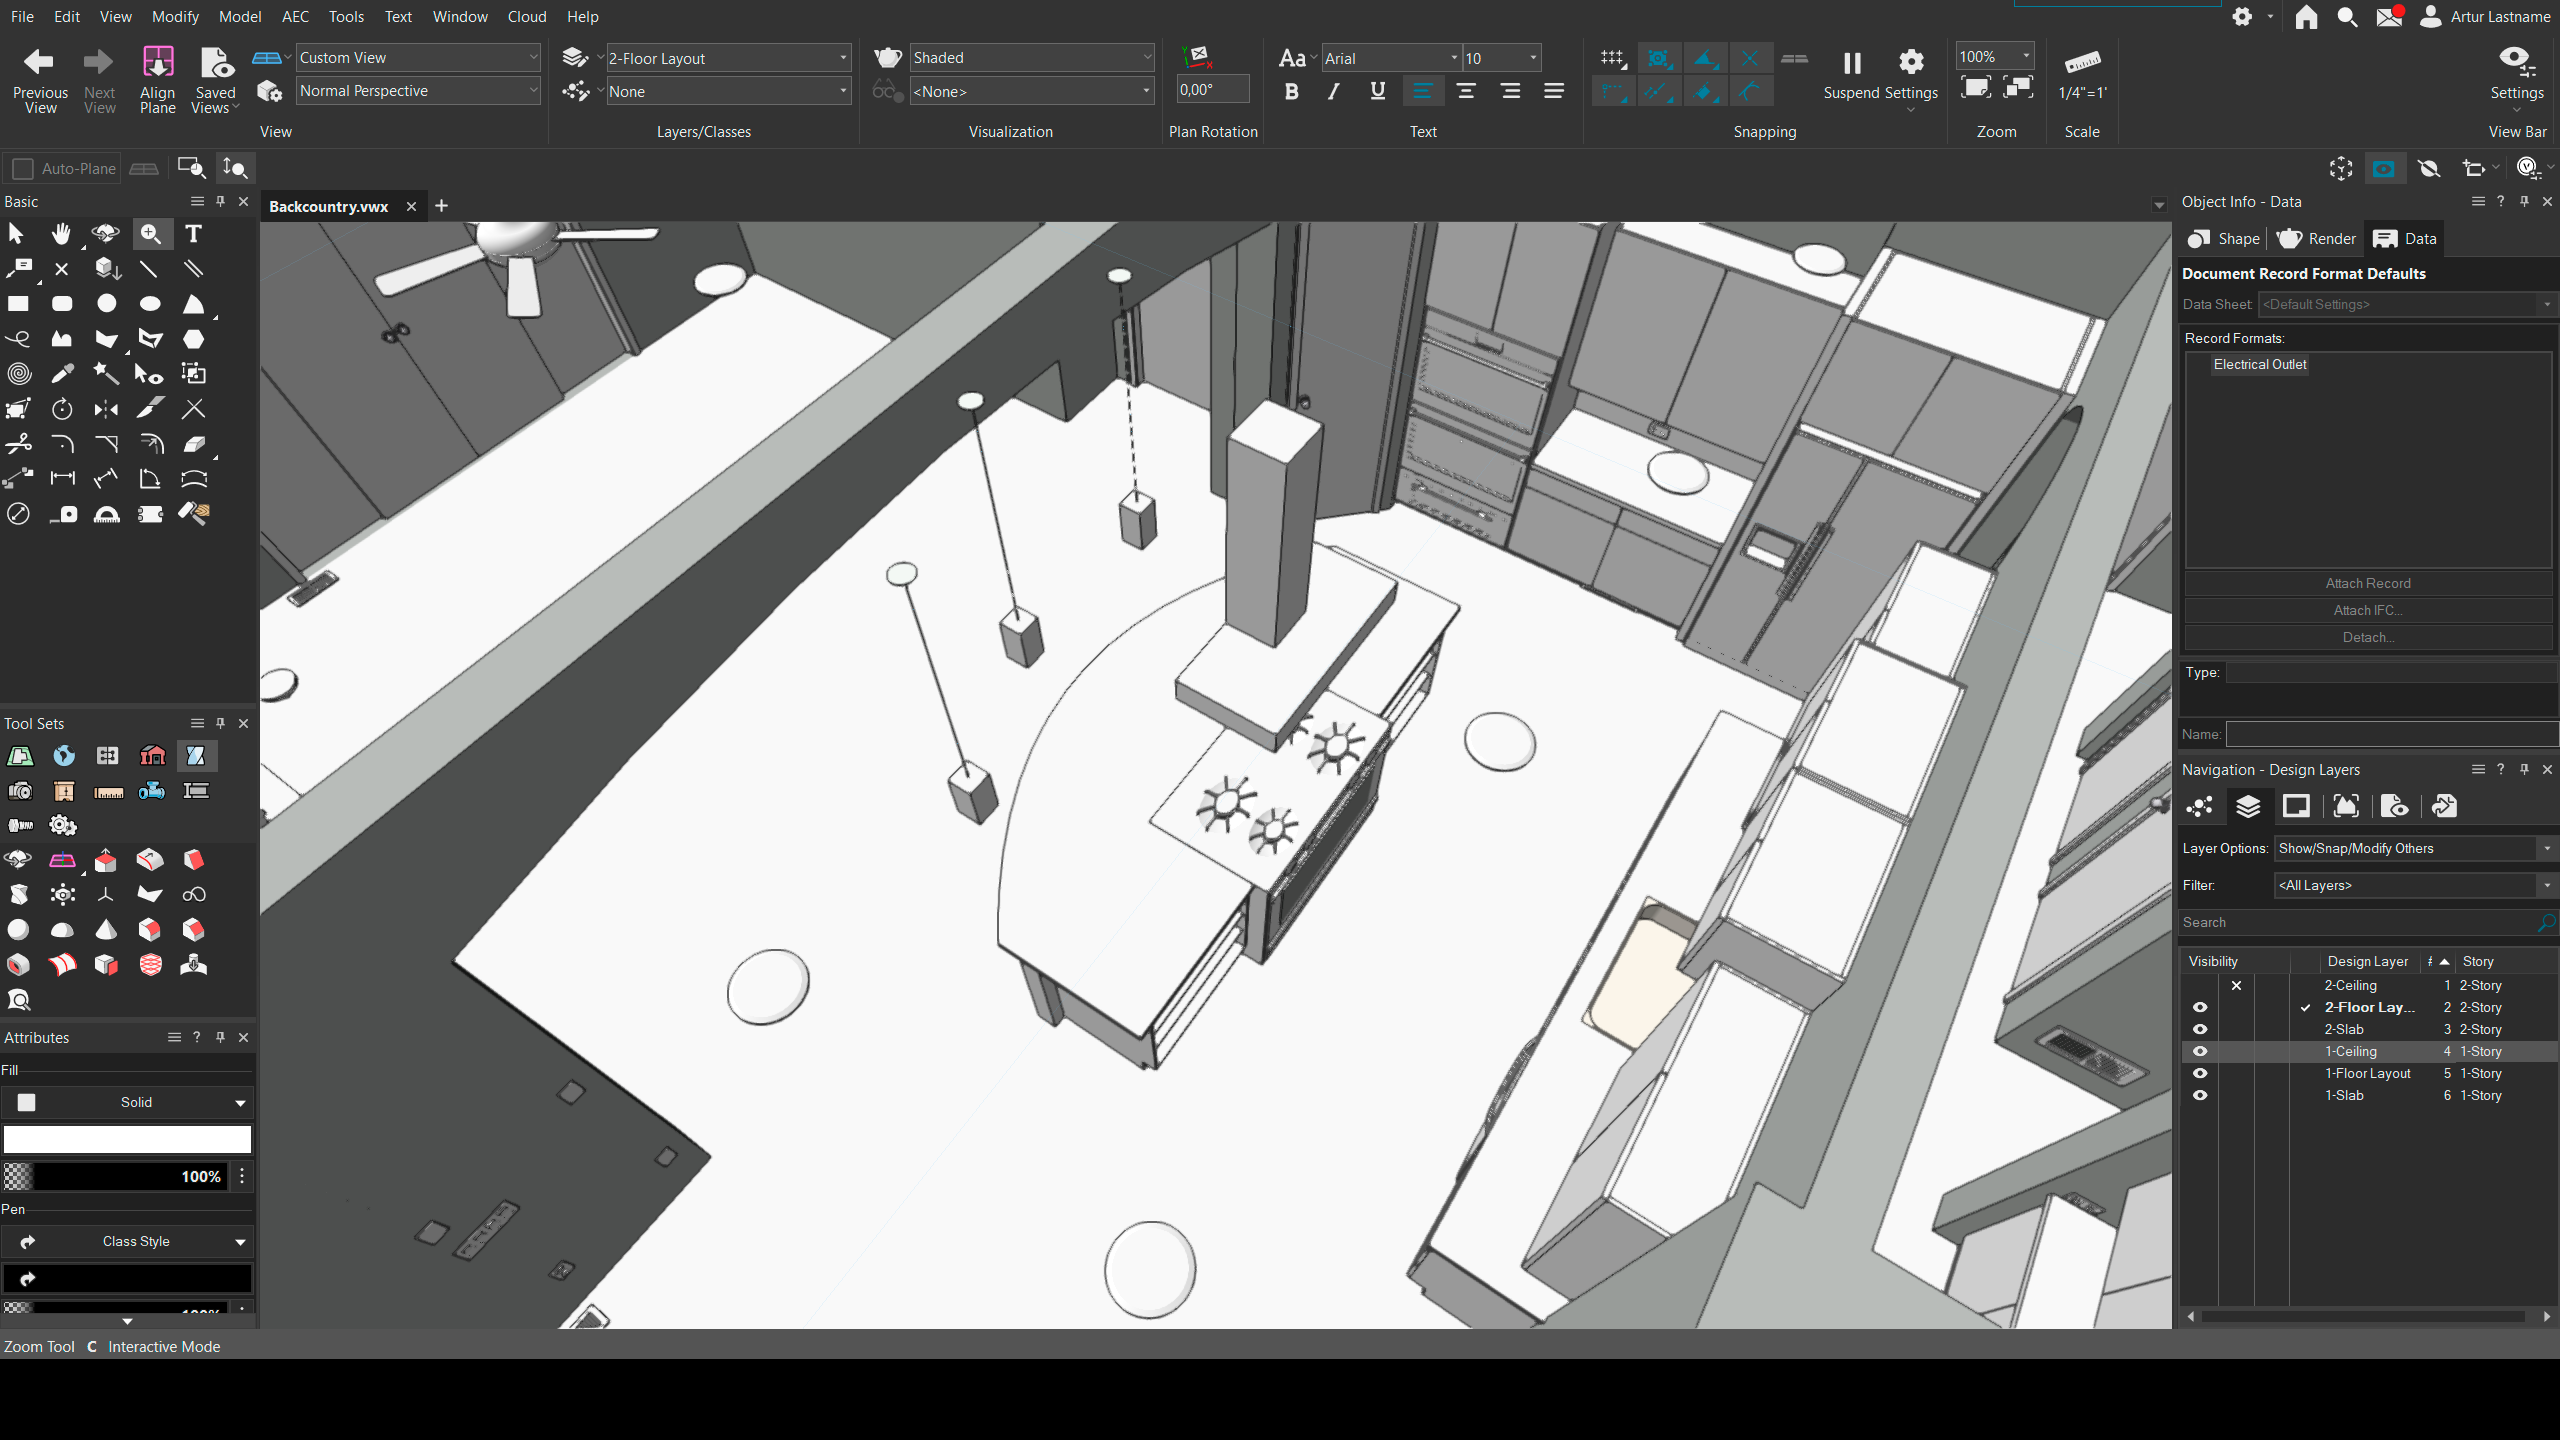Toggle visibility of 2-Slab layer

pos(2200,1030)
